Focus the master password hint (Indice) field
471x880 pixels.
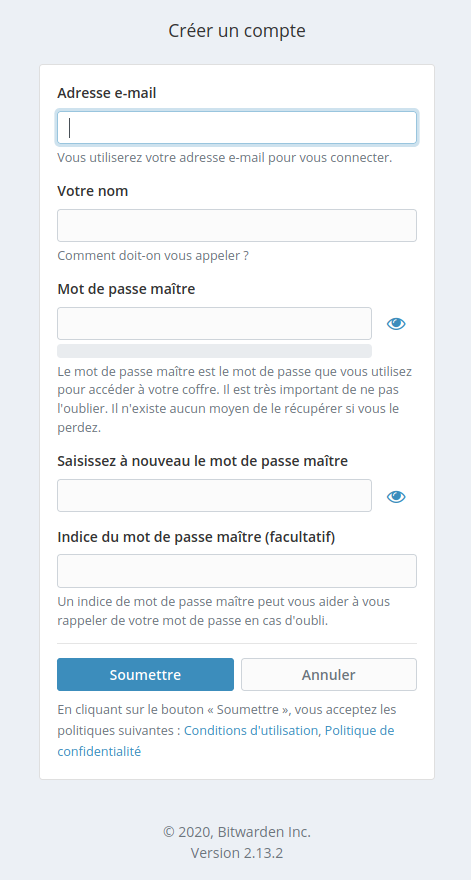point(237,571)
